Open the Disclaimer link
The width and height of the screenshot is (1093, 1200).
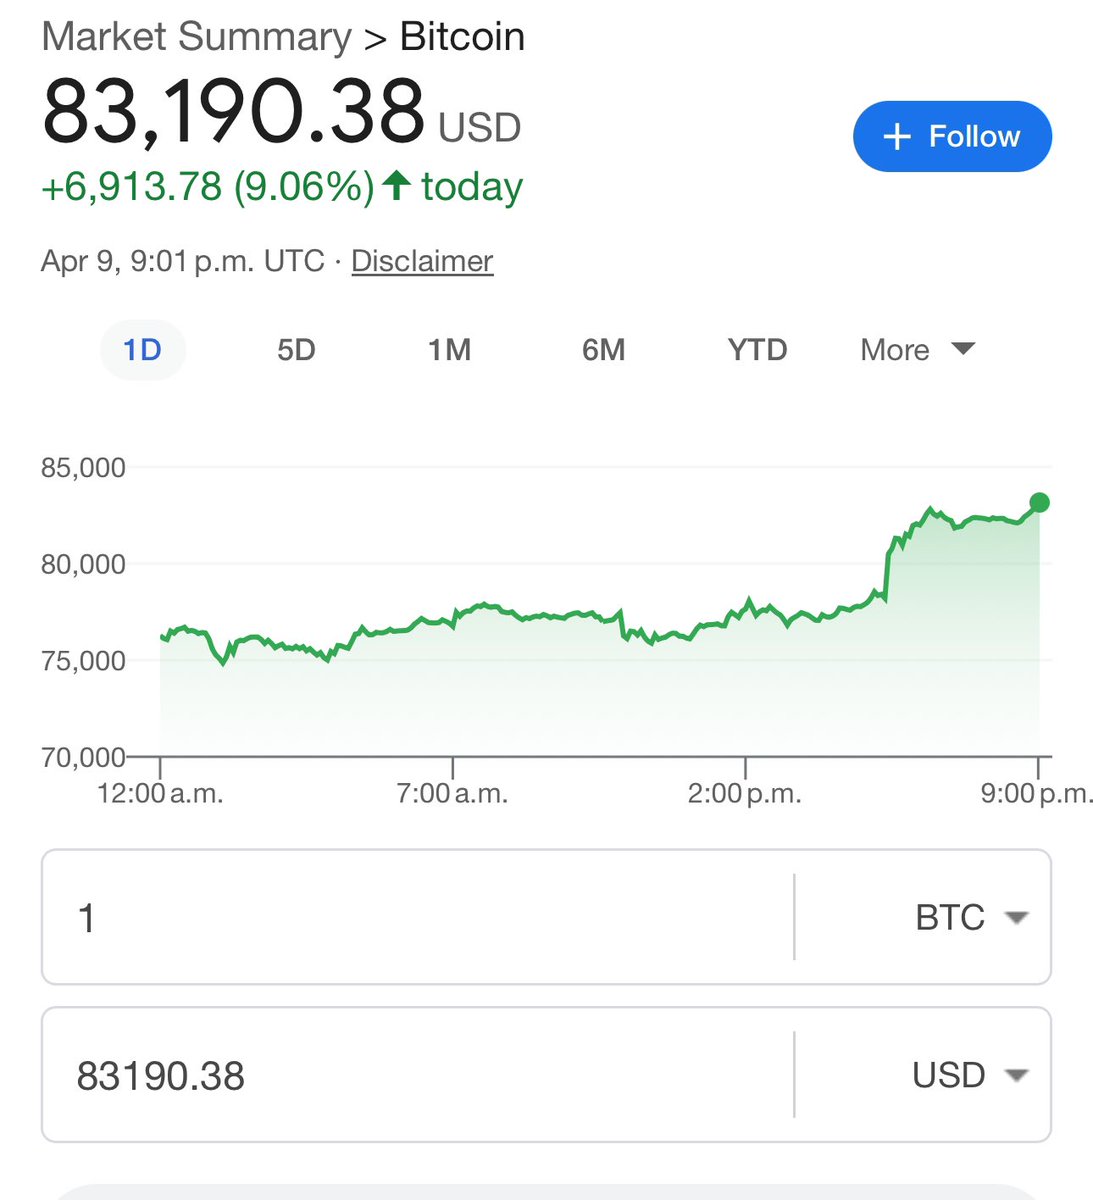422,261
